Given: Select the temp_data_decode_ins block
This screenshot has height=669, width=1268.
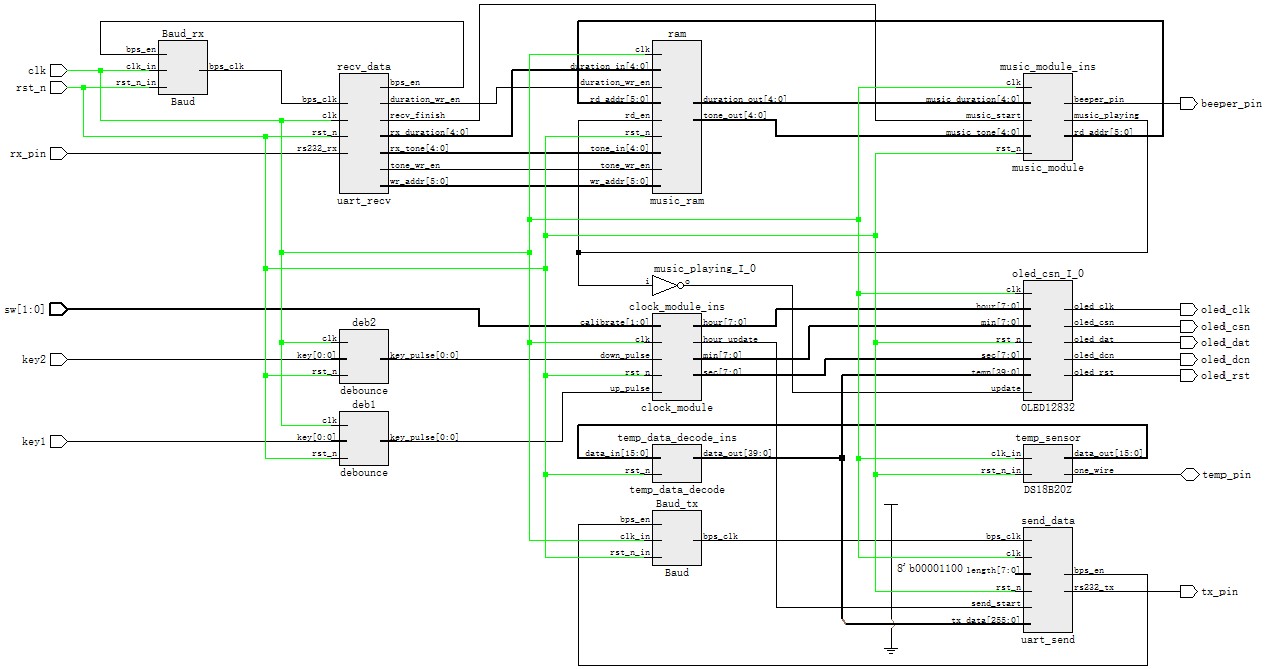Looking at the screenshot, I should pos(677,462).
